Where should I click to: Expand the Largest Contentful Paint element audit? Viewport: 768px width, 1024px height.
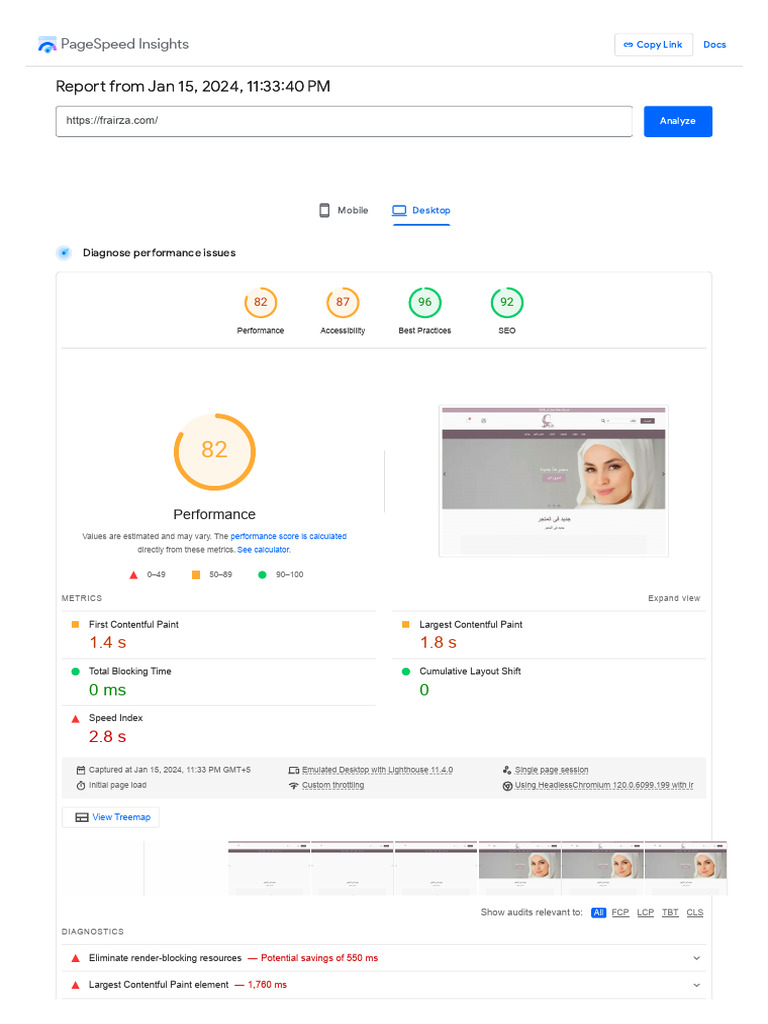(384, 985)
